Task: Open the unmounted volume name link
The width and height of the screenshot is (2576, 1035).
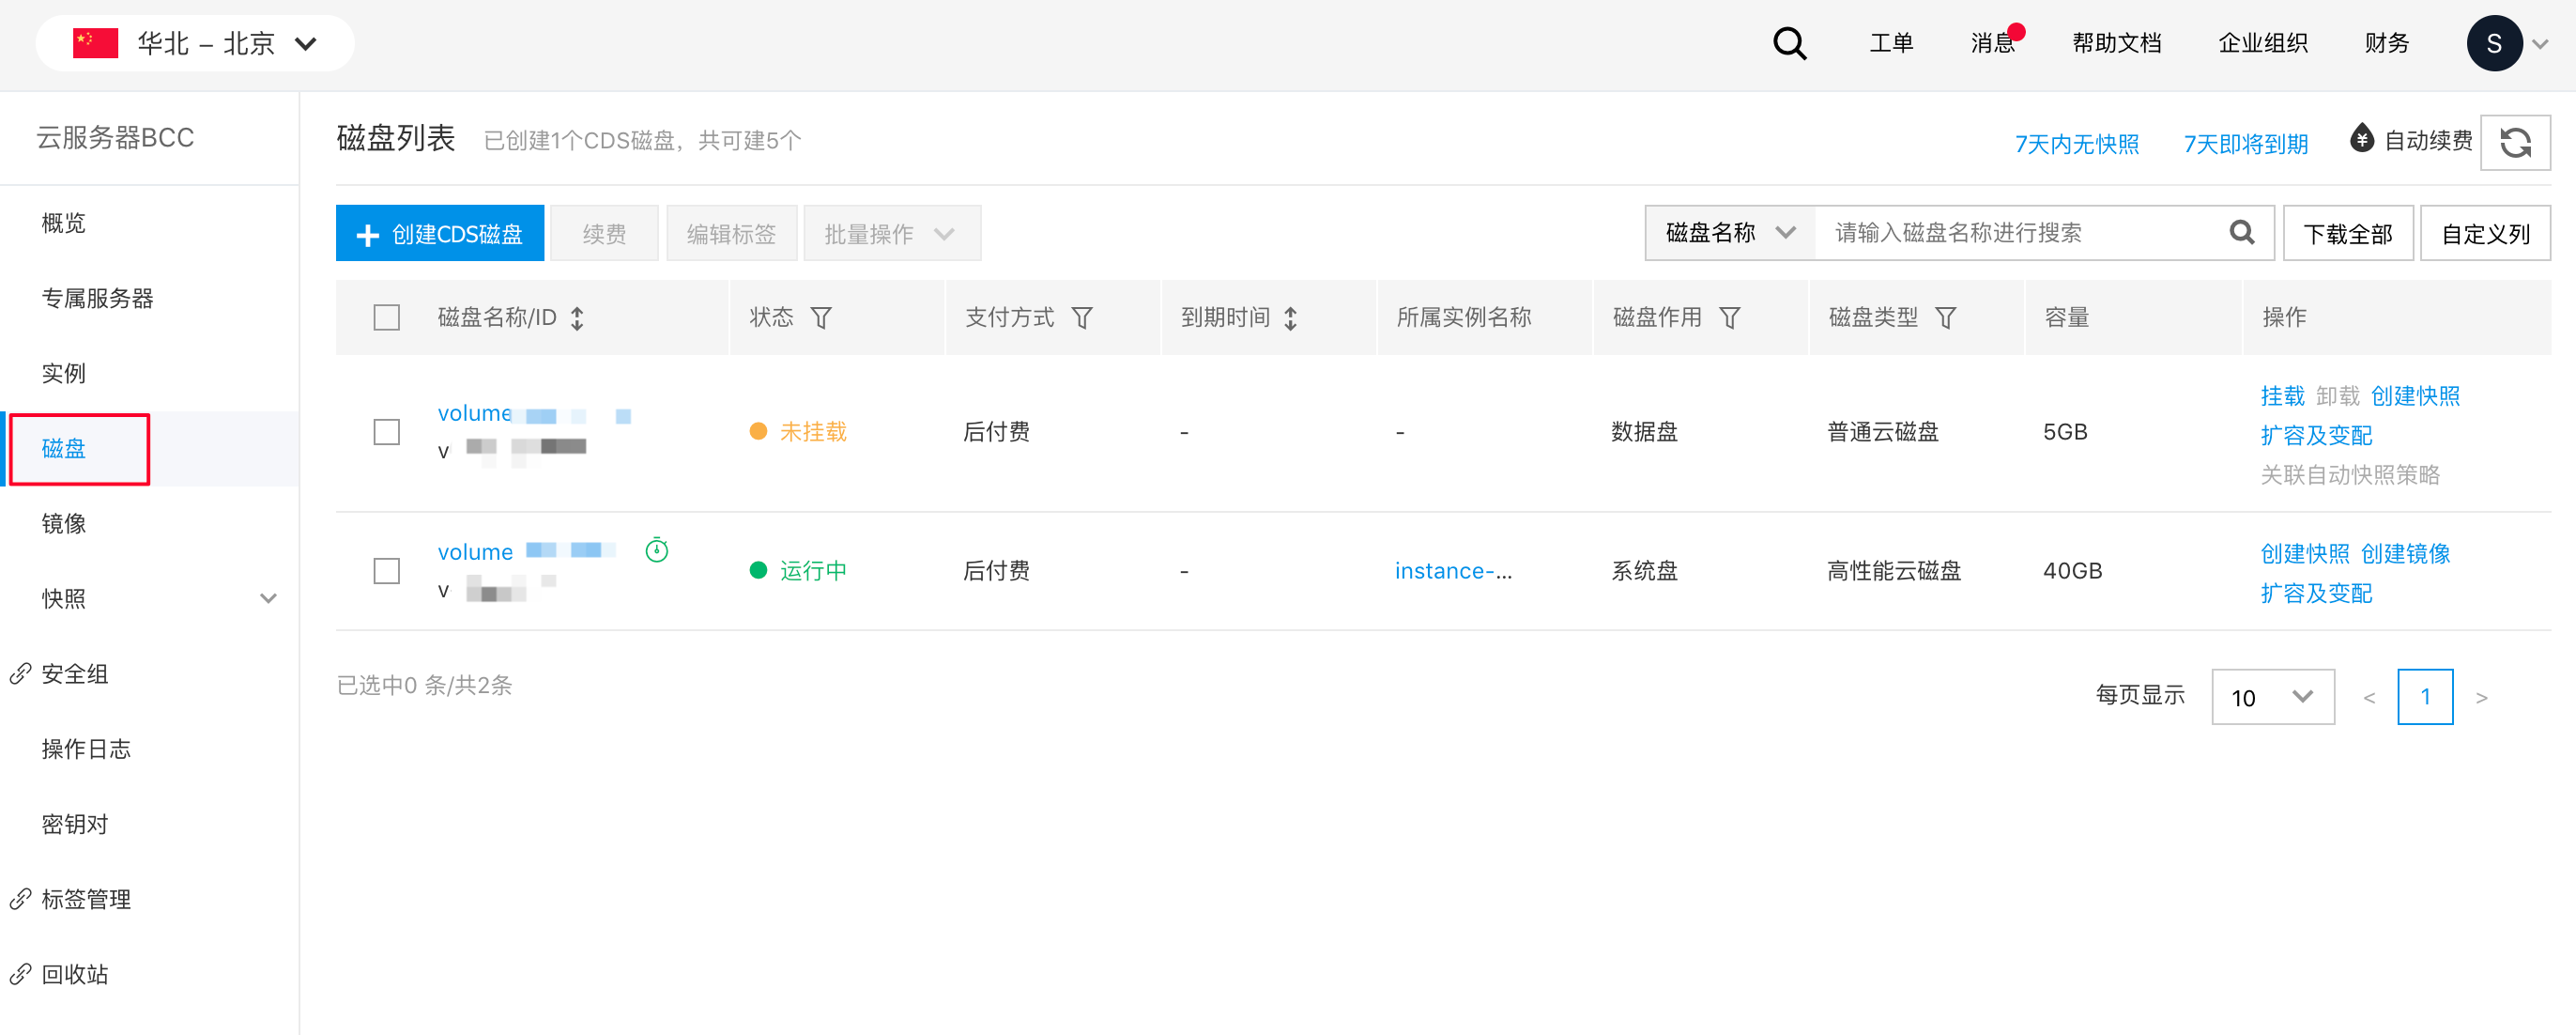Action: pos(534,413)
